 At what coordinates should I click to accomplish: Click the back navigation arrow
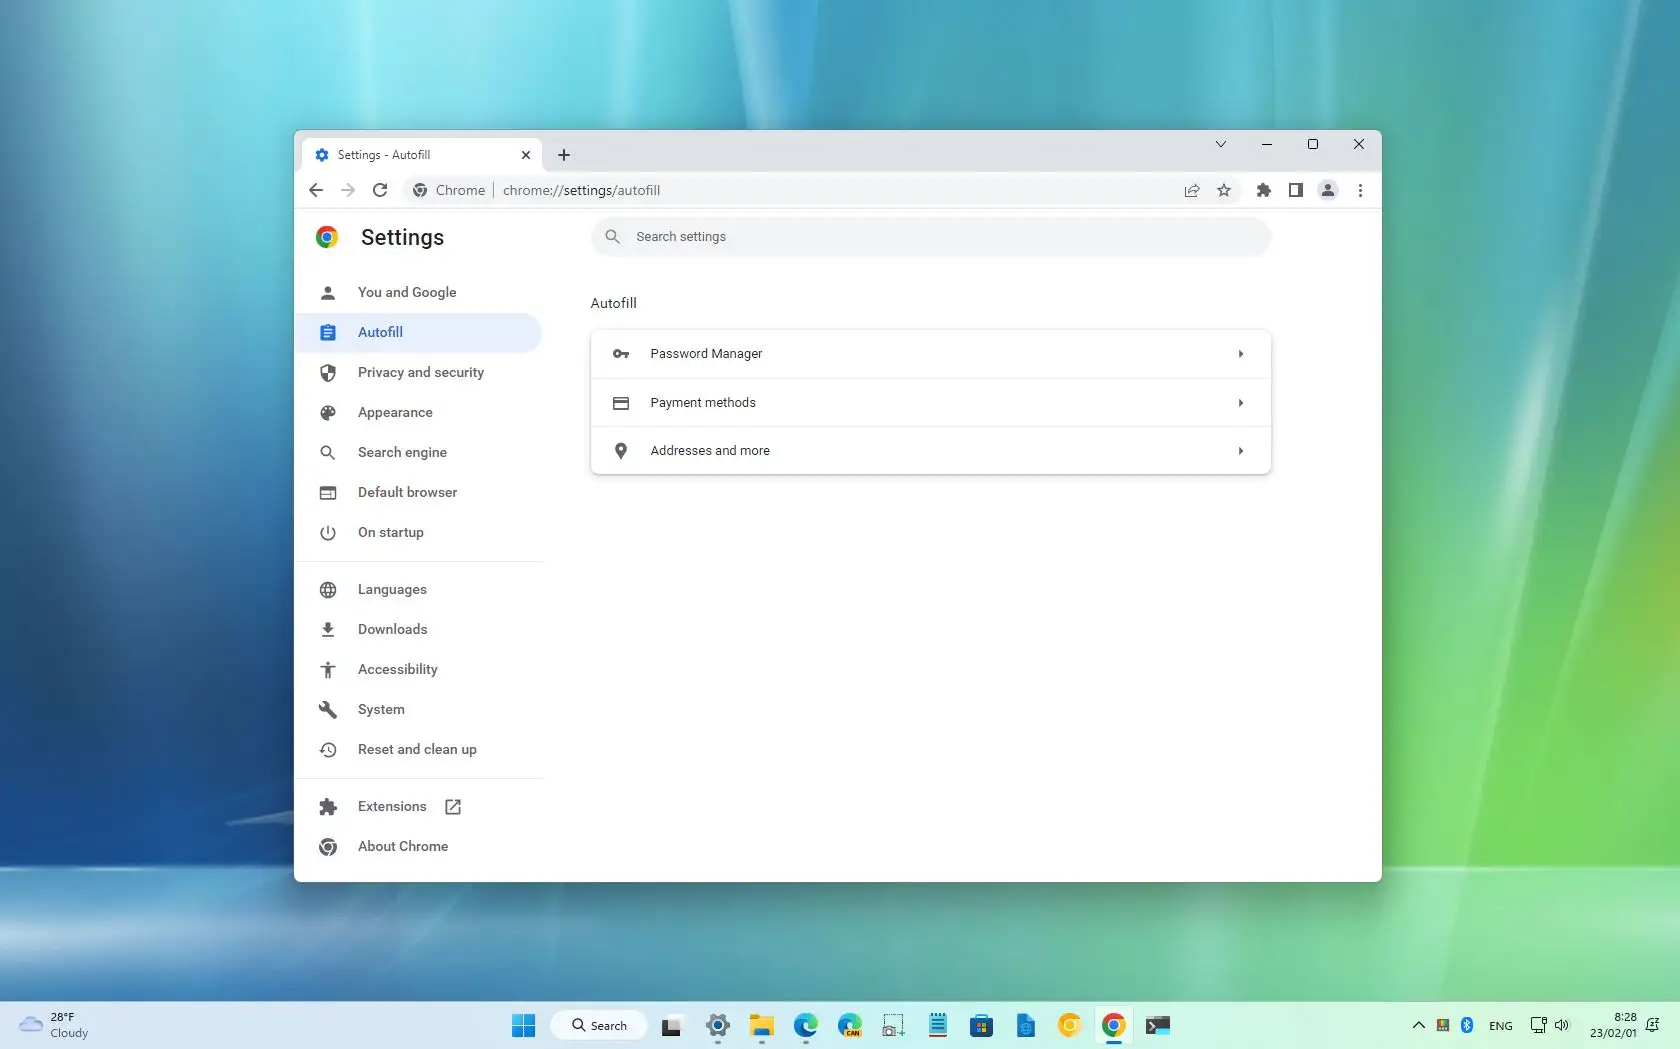(x=315, y=190)
